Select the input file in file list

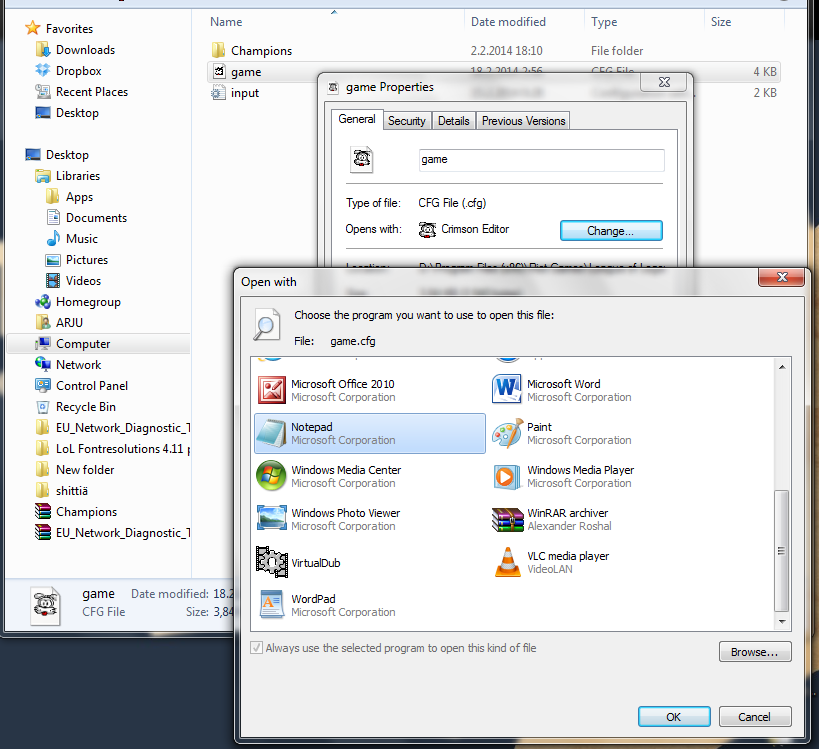tap(245, 93)
